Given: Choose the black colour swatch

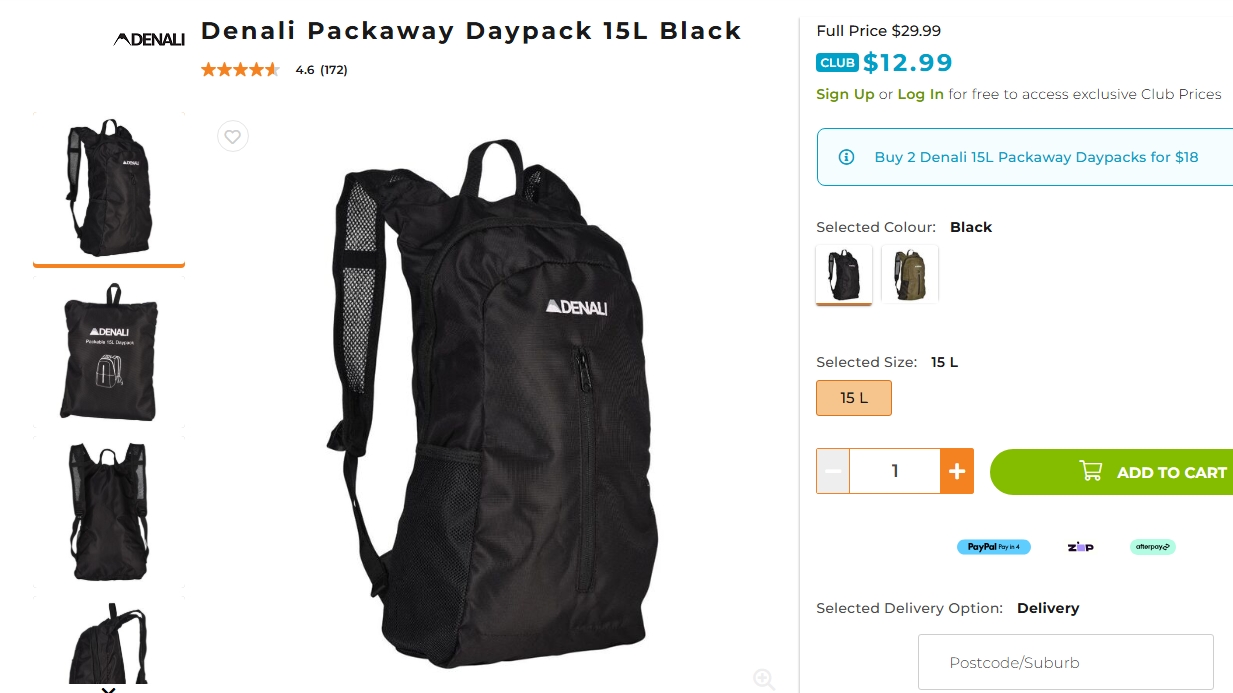Looking at the screenshot, I should pos(844,274).
